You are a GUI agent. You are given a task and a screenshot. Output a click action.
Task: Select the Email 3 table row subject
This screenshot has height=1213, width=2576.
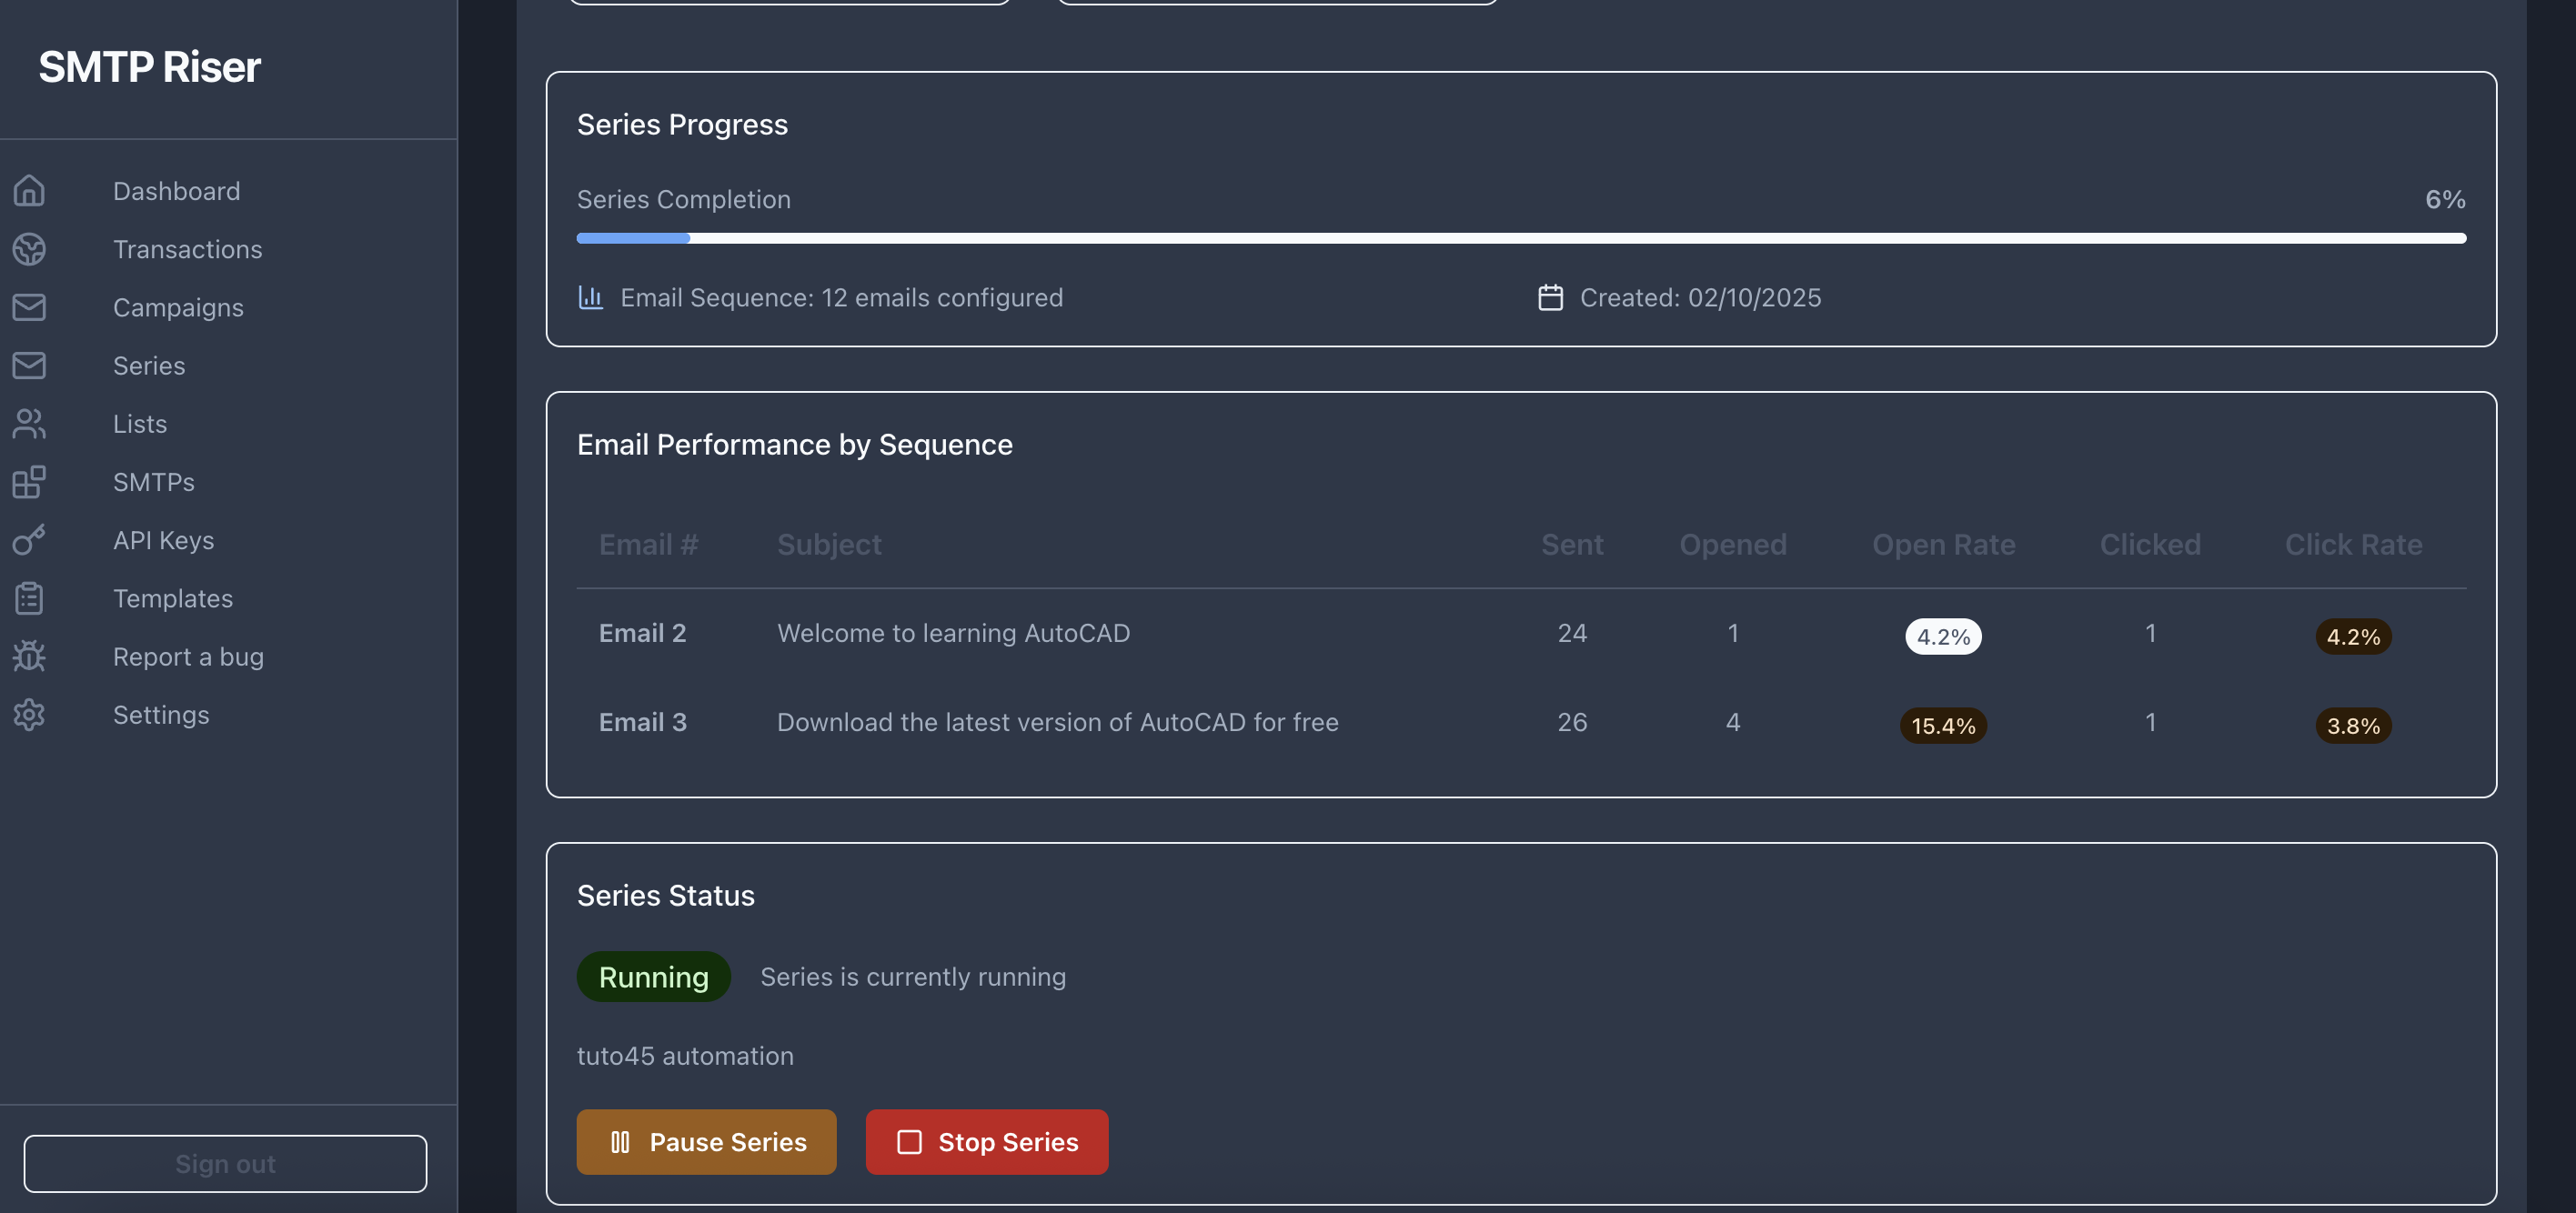coord(1057,722)
